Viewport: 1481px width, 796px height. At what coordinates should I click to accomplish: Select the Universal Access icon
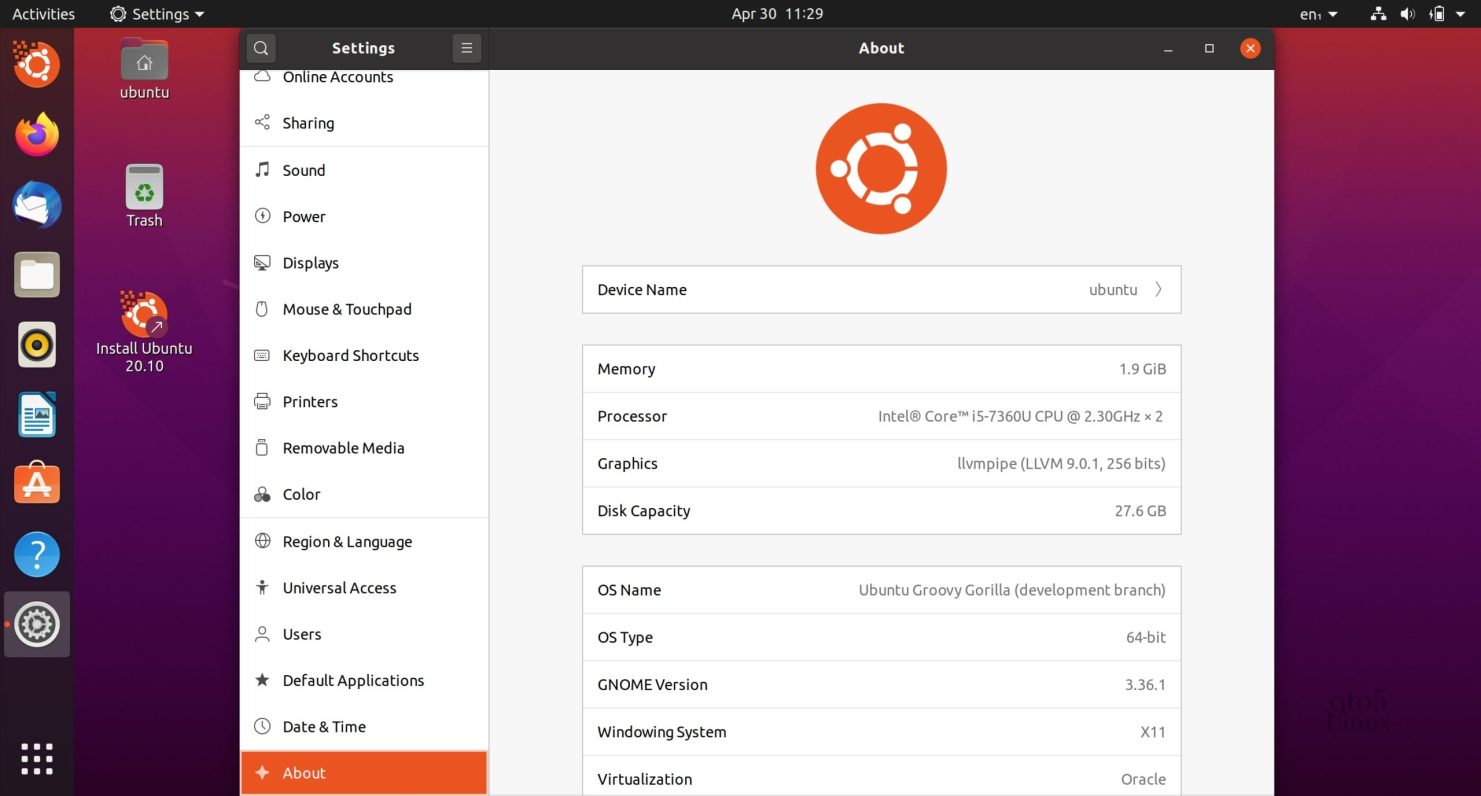262,588
